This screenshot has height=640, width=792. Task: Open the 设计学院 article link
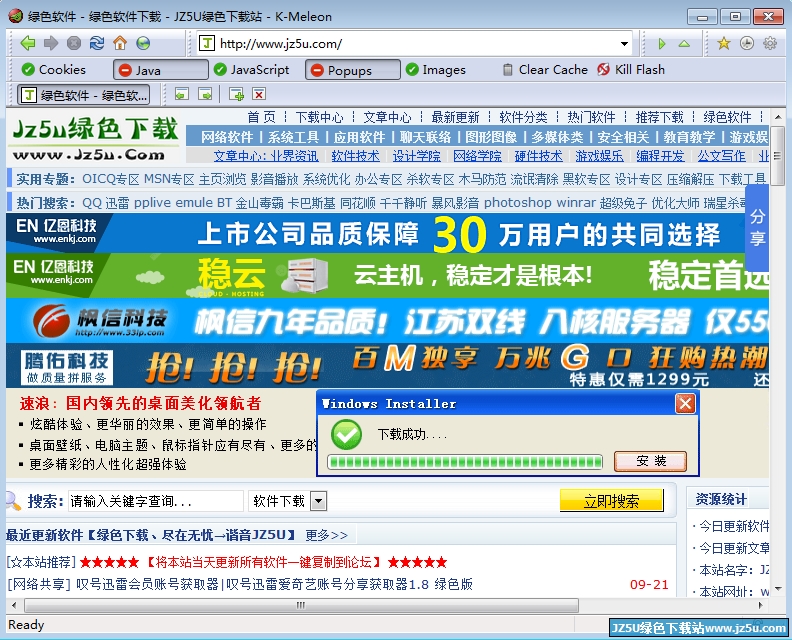pyautogui.click(x=417, y=156)
